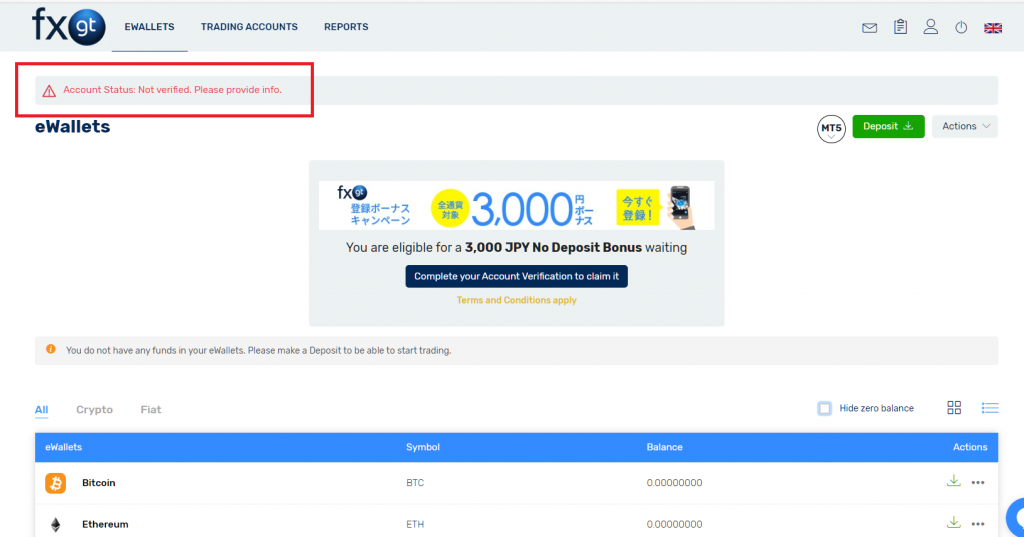Click the account status warning triangle icon
This screenshot has height=537, width=1024.
pos(49,91)
